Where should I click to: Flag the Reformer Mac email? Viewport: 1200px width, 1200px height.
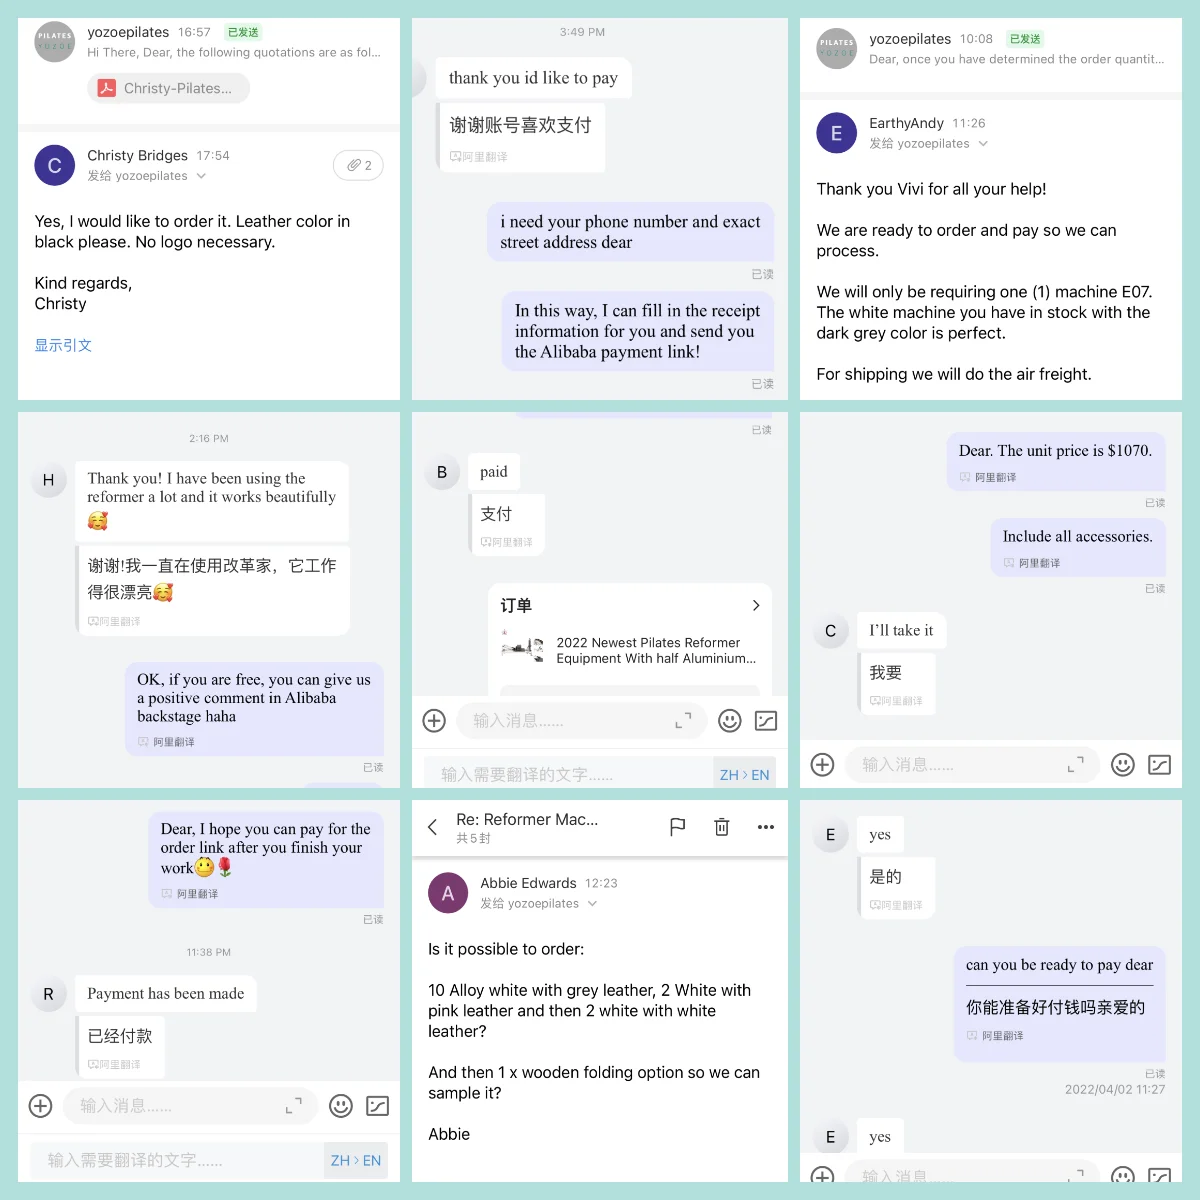coord(678,827)
